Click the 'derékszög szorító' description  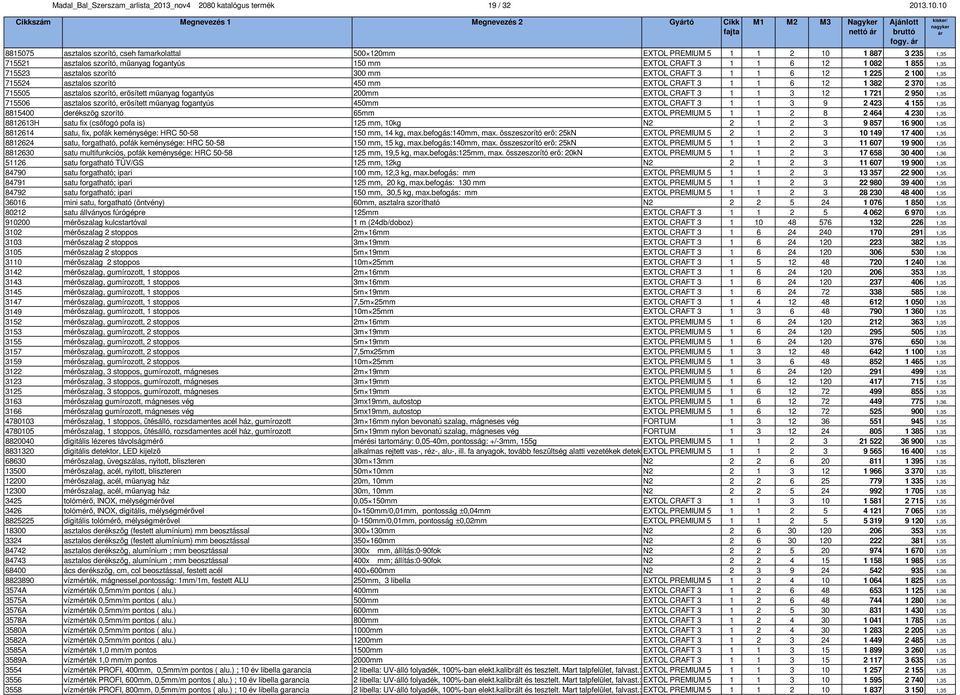(94, 113)
